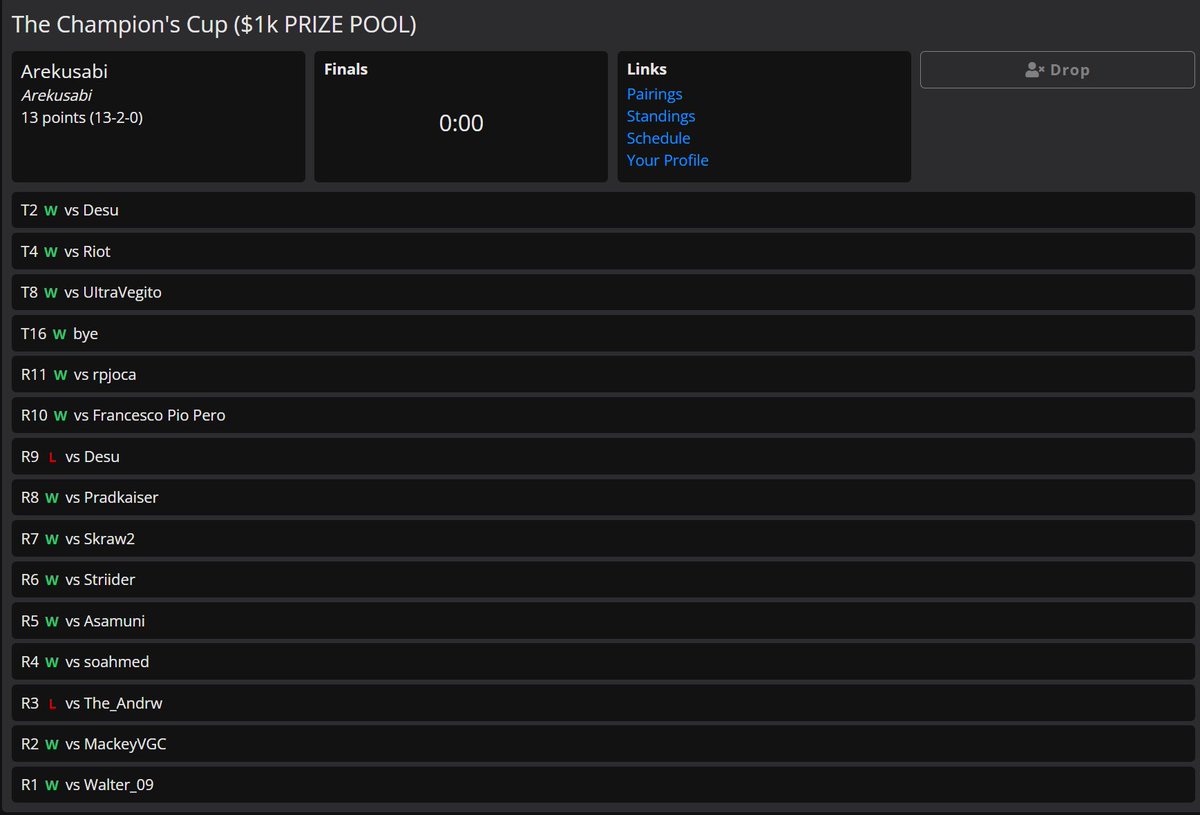The height and width of the screenshot is (815, 1200).
Task: Open the R5 match vs Asamuni
Action: 603,620
